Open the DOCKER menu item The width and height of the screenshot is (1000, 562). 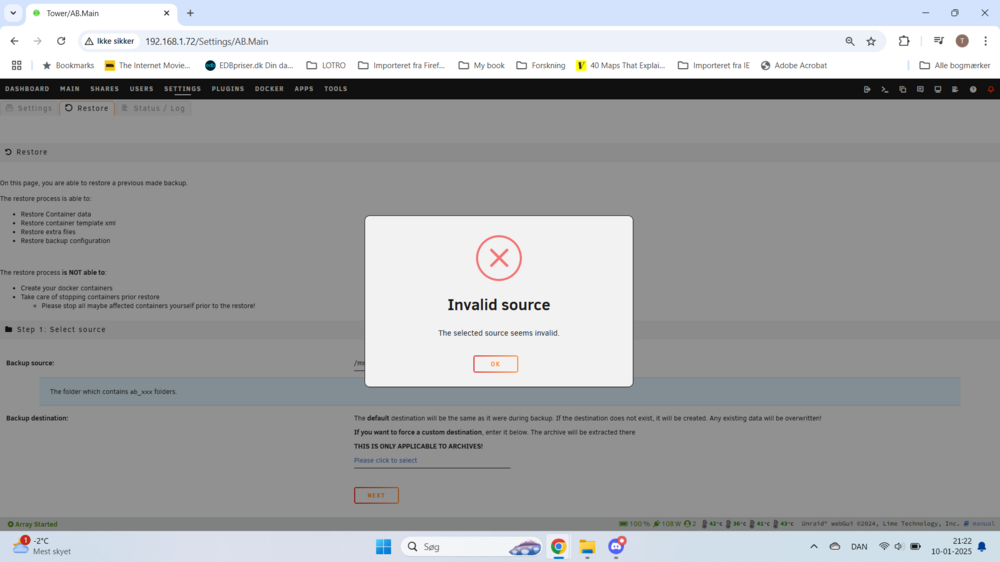pos(269,89)
